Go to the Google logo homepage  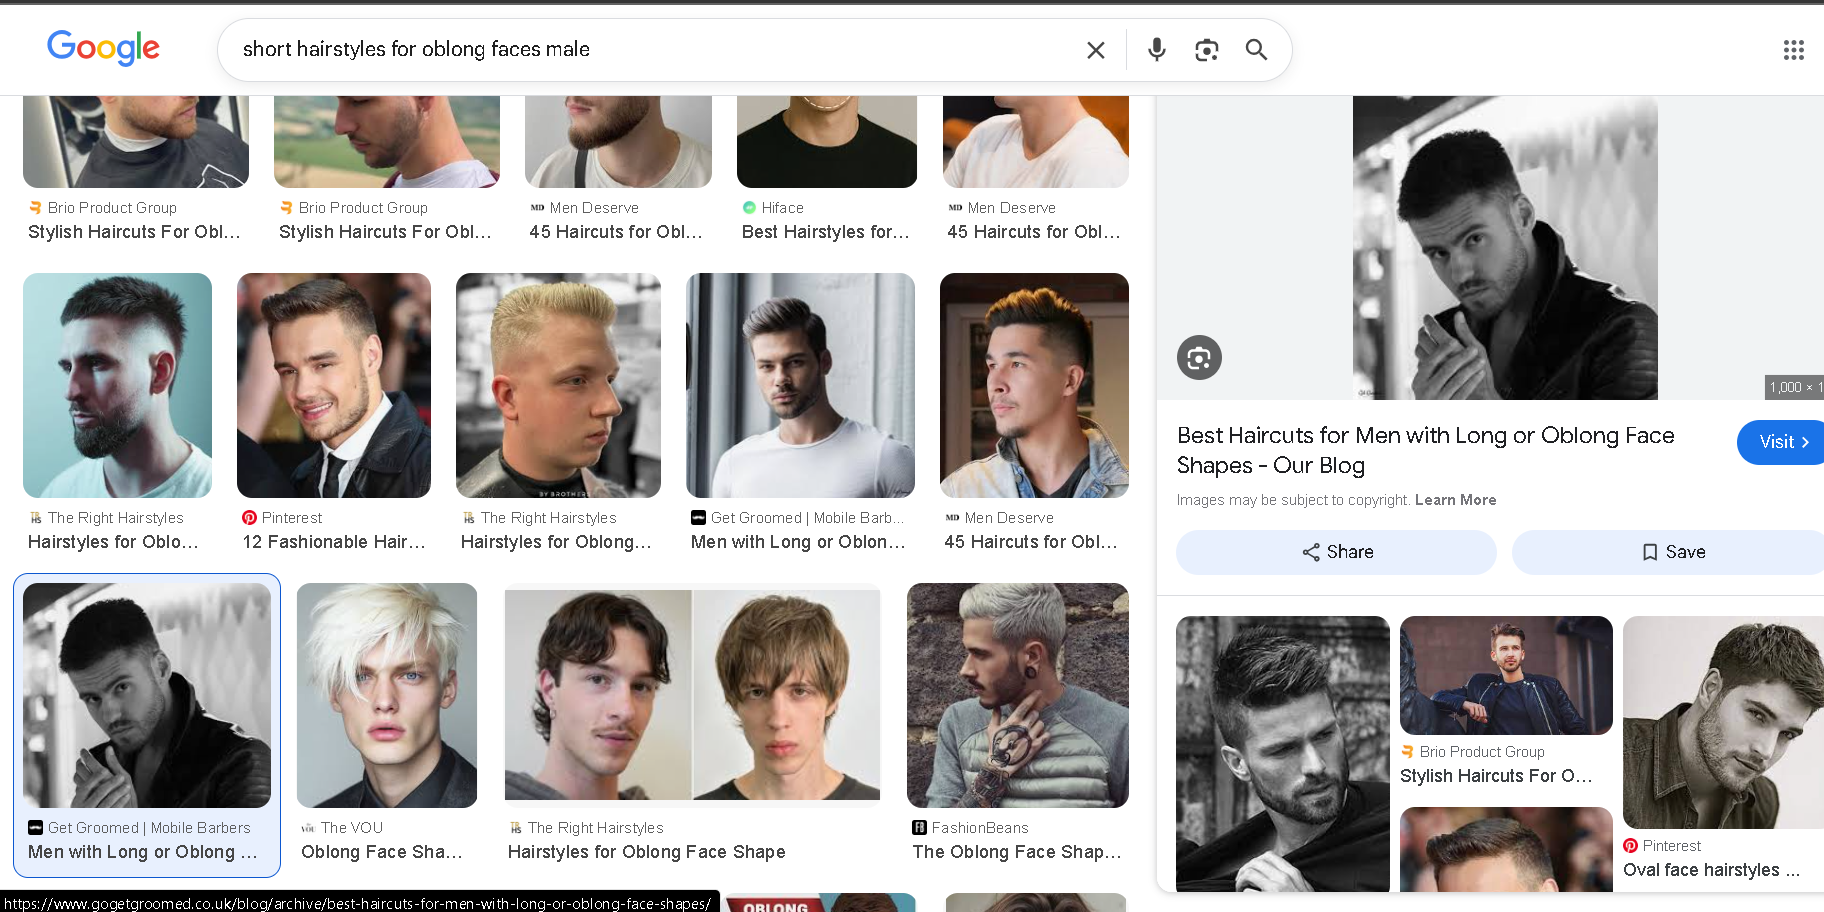(103, 48)
